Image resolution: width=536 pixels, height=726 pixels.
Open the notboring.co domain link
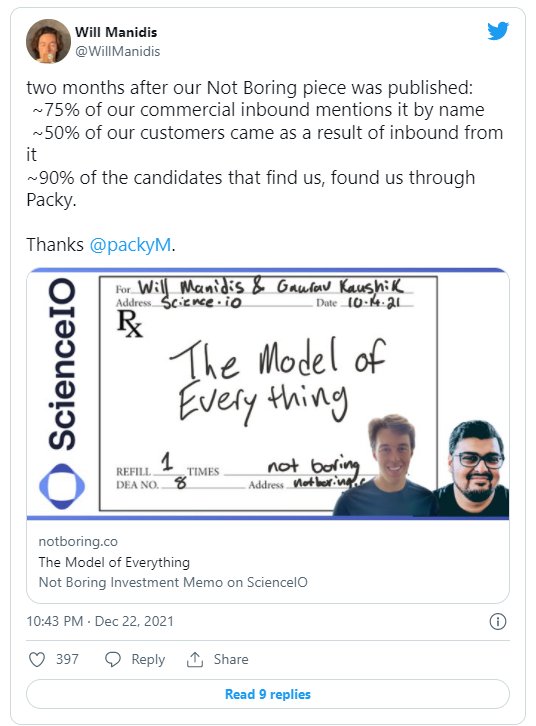(78, 541)
